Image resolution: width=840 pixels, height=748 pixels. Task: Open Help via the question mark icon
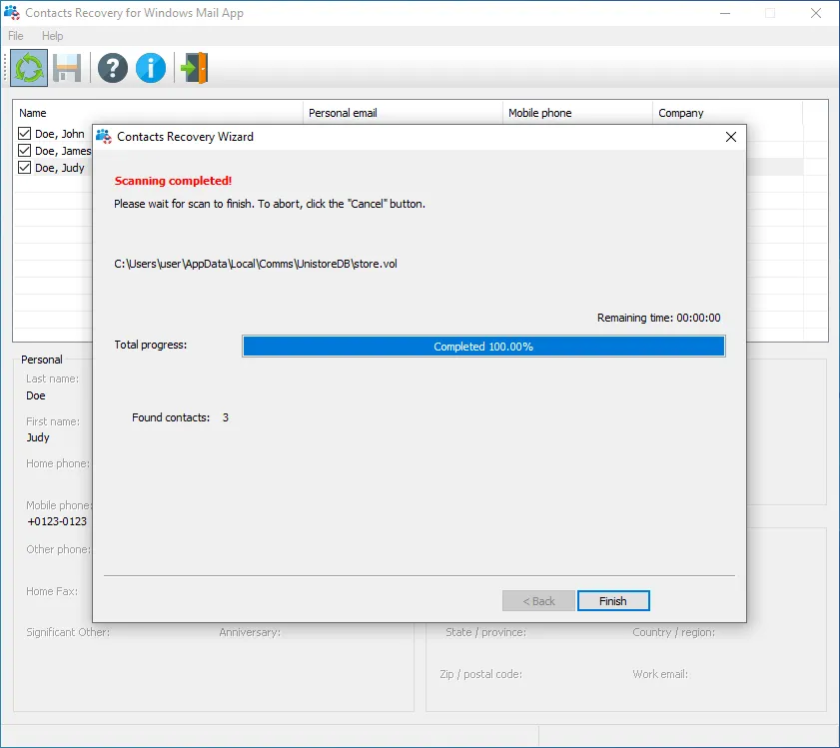point(112,68)
